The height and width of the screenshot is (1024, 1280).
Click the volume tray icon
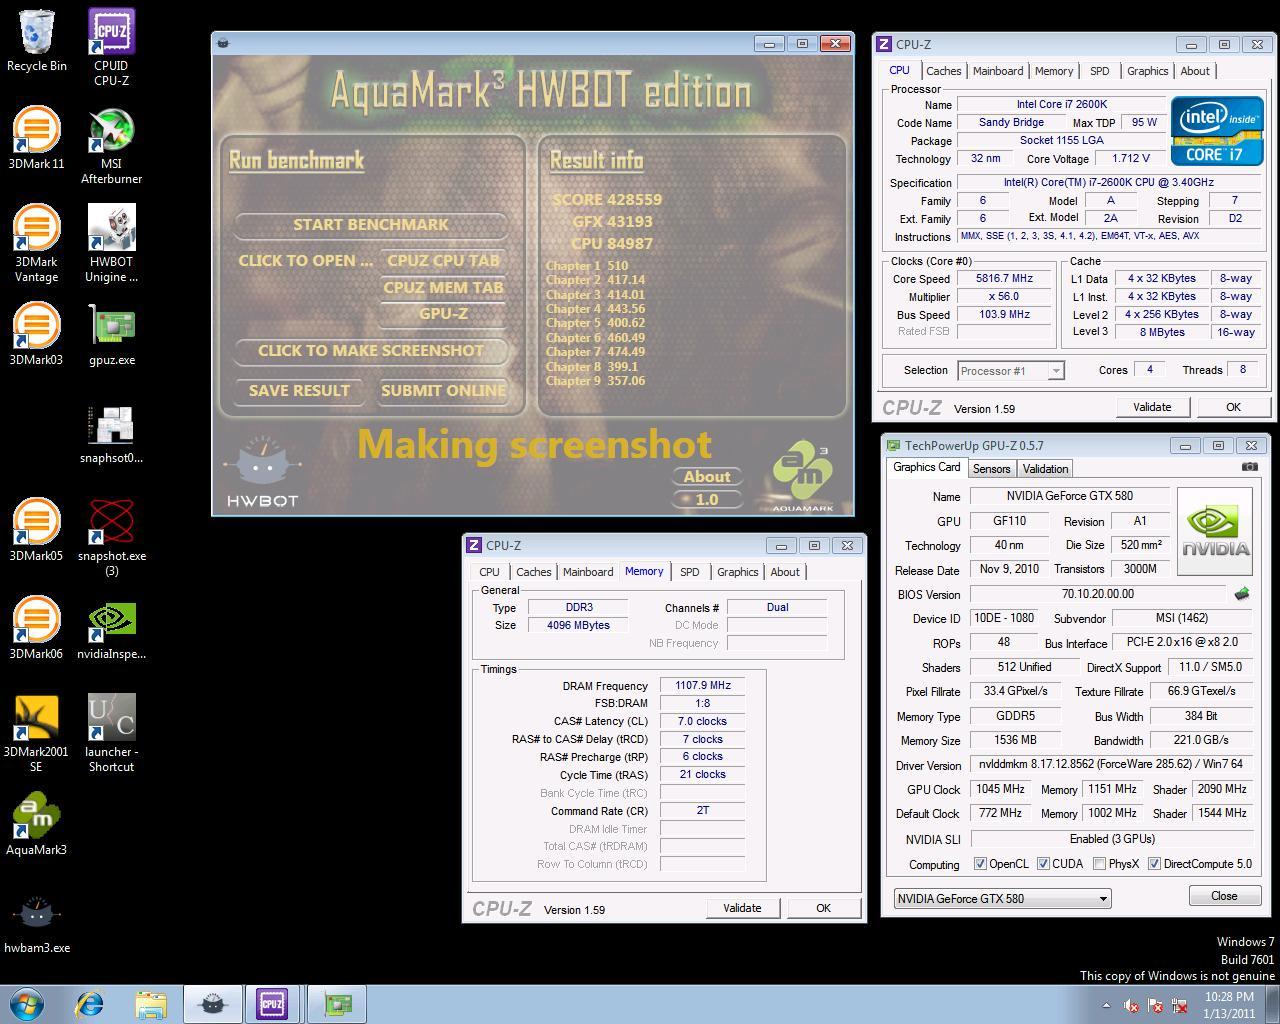coord(1132,1005)
